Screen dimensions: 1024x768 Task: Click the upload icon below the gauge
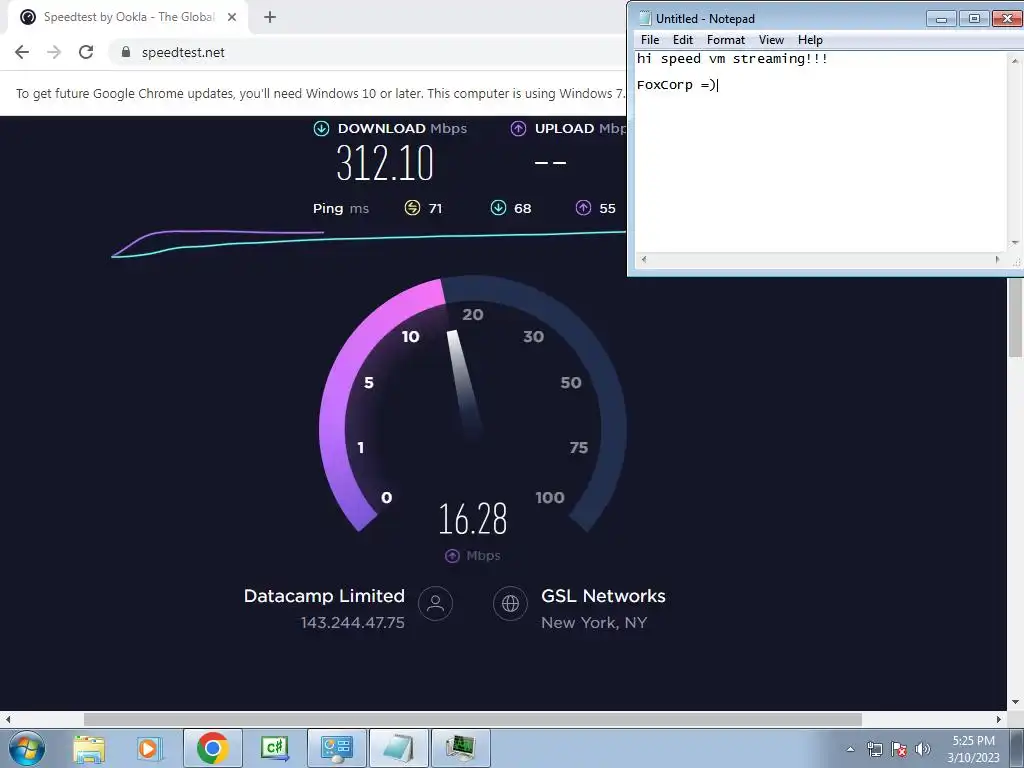[452, 556]
